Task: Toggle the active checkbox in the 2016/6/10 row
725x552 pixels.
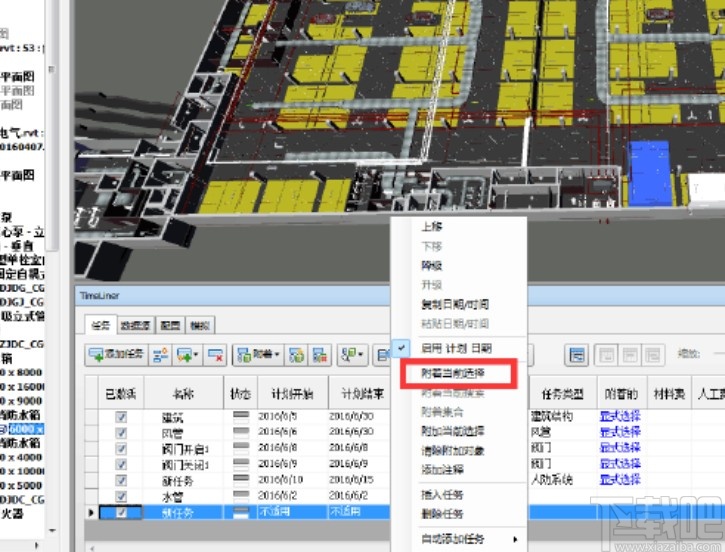Action: 121,480
